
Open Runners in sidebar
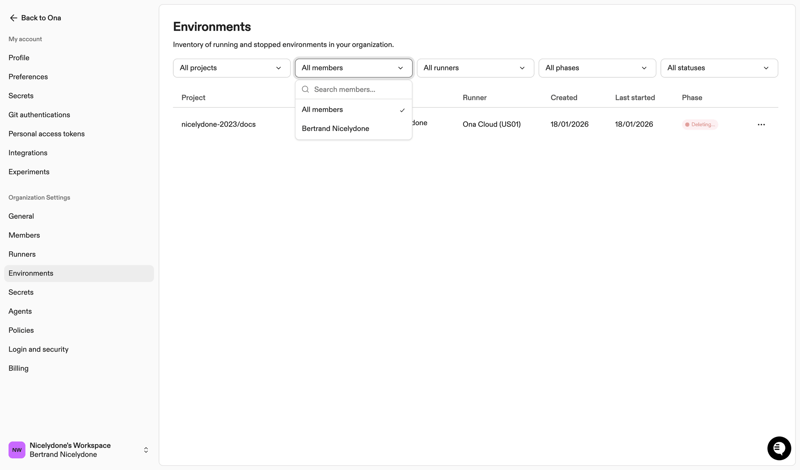coord(79,254)
